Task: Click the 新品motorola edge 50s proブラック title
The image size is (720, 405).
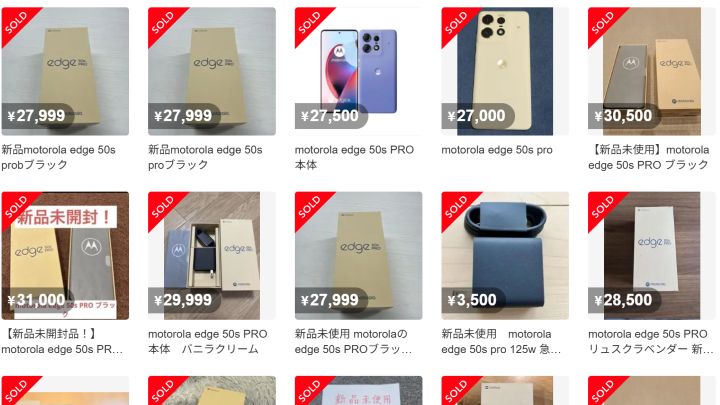Action: pos(205,157)
